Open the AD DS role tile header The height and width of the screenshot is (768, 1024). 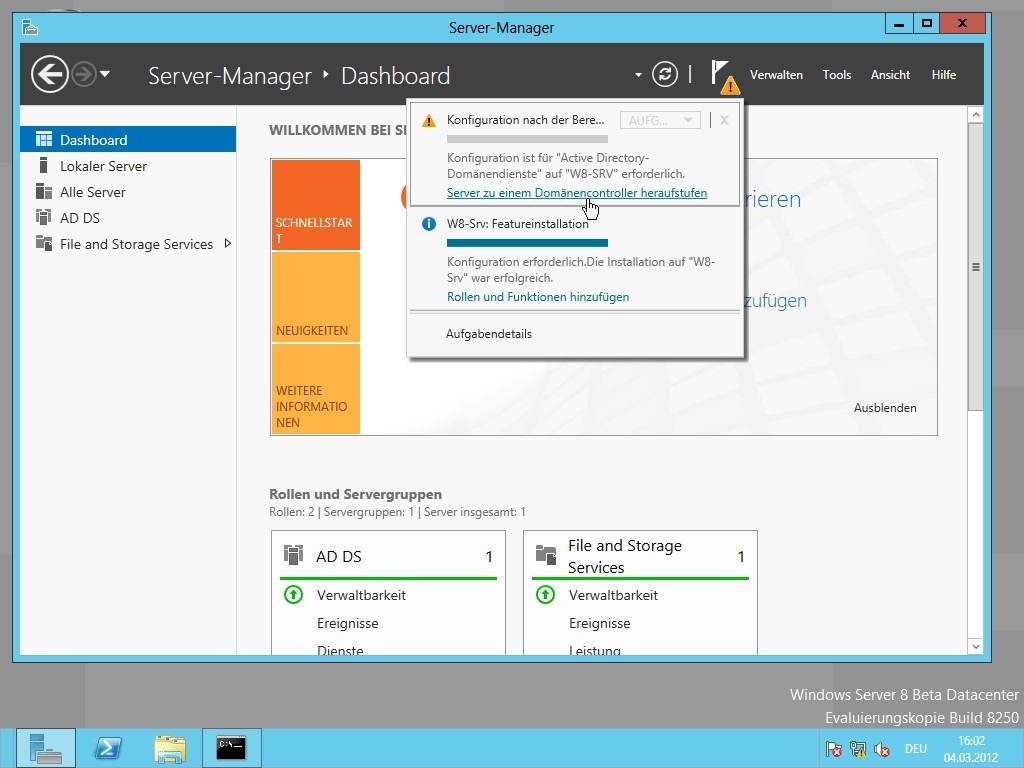(x=389, y=556)
